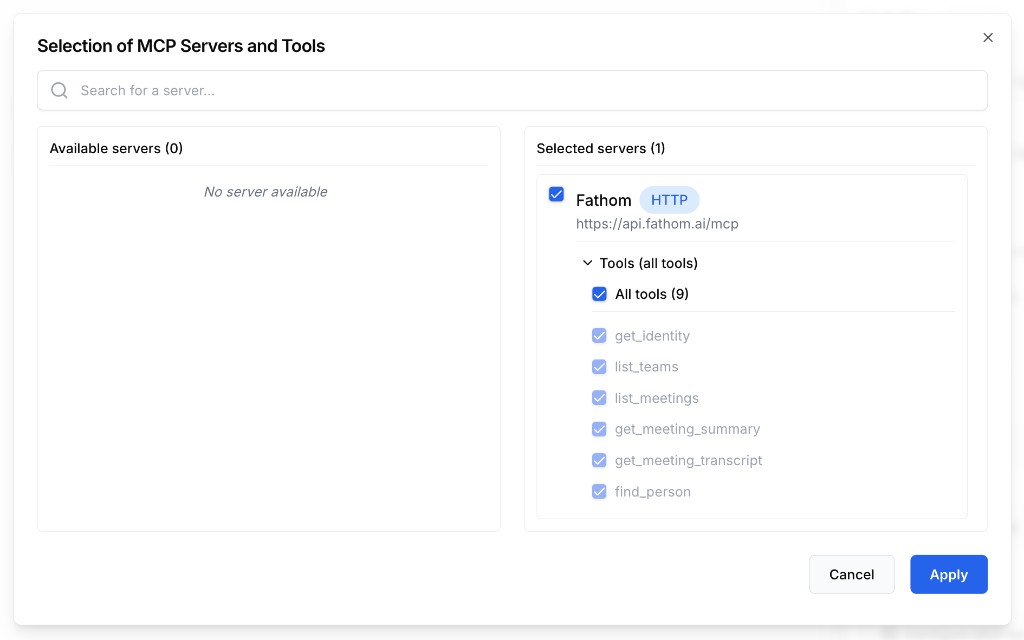Click the "No server available" message

[x=266, y=192]
